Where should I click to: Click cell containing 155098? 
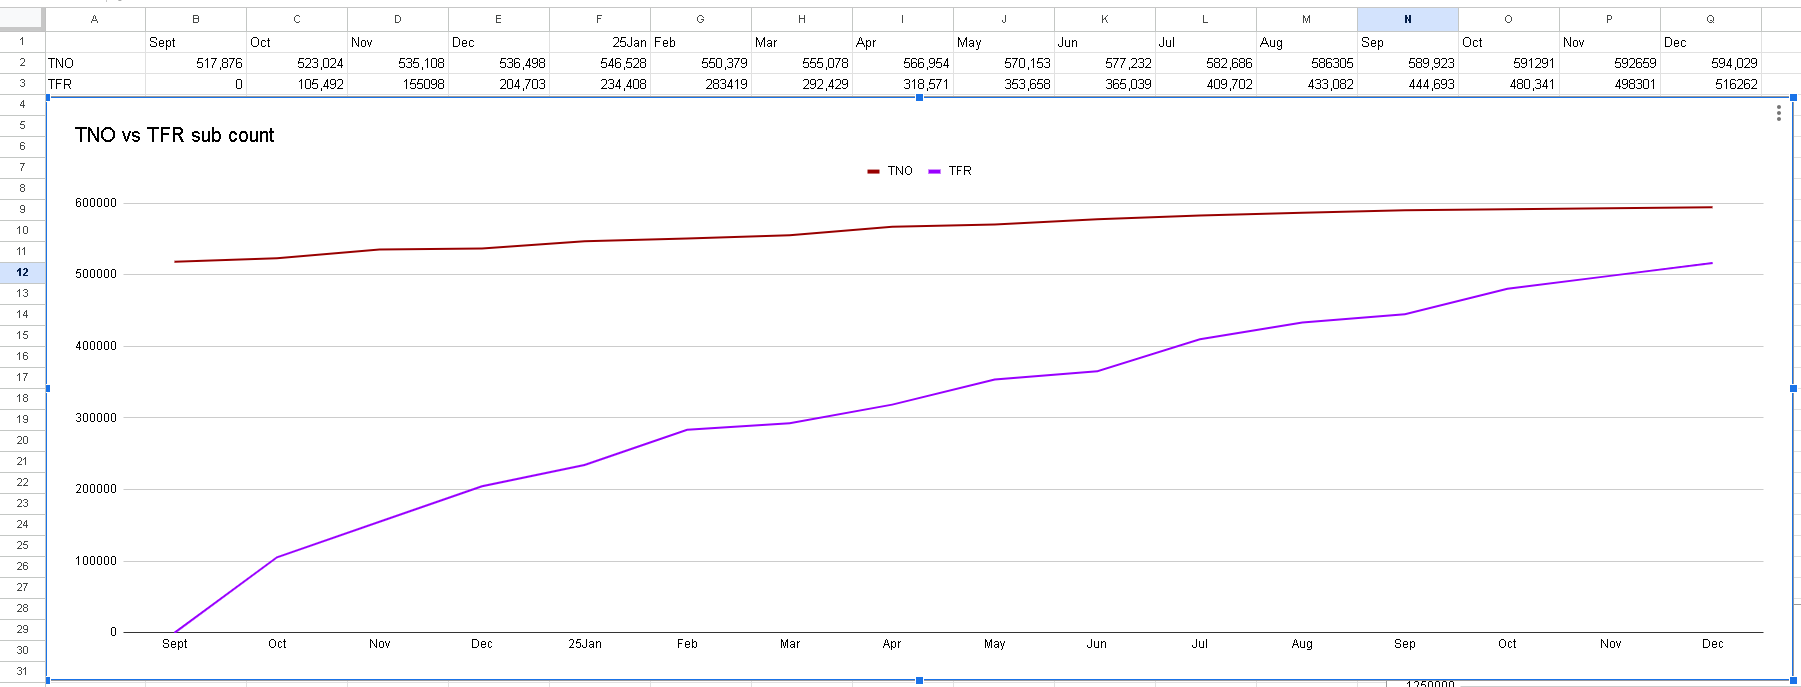[x=398, y=84]
